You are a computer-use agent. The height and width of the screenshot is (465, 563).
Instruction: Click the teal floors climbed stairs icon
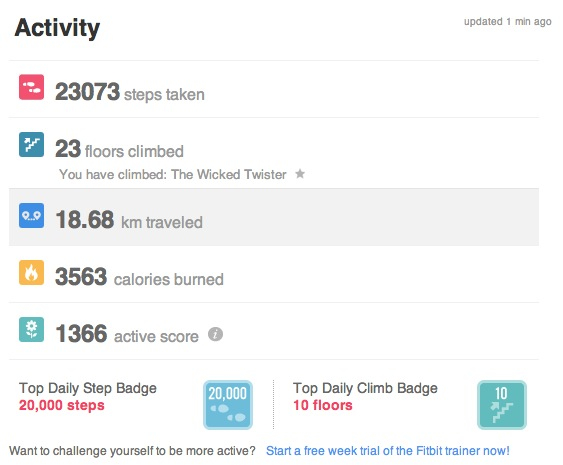(x=32, y=144)
